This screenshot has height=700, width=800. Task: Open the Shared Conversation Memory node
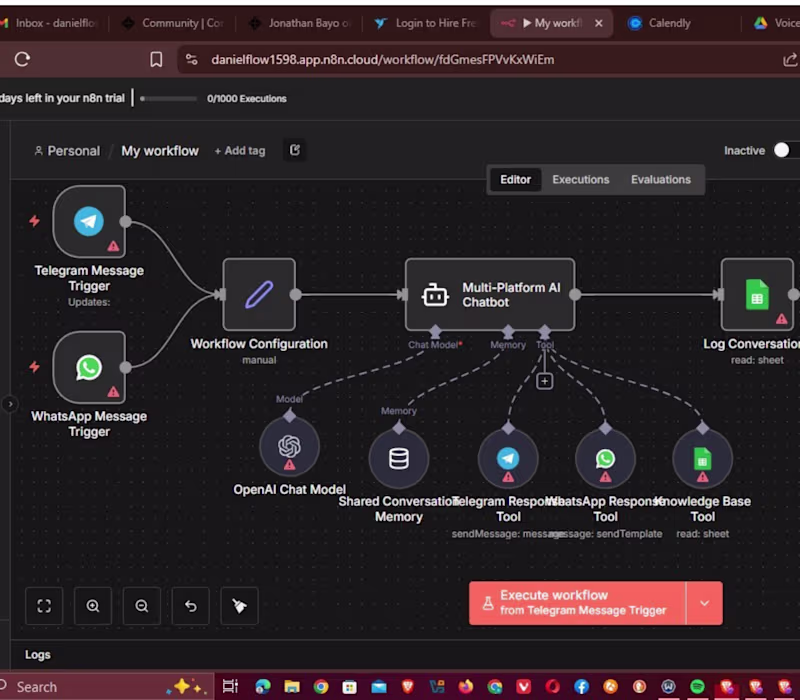[x=398, y=459]
